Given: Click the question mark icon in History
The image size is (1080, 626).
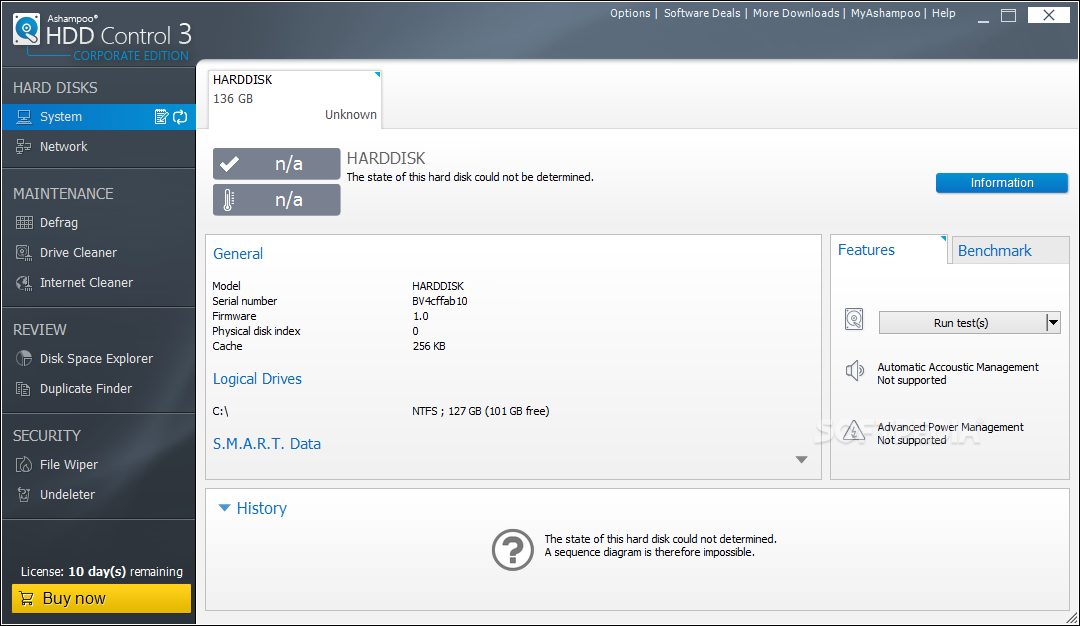Looking at the screenshot, I should pyautogui.click(x=512, y=549).
